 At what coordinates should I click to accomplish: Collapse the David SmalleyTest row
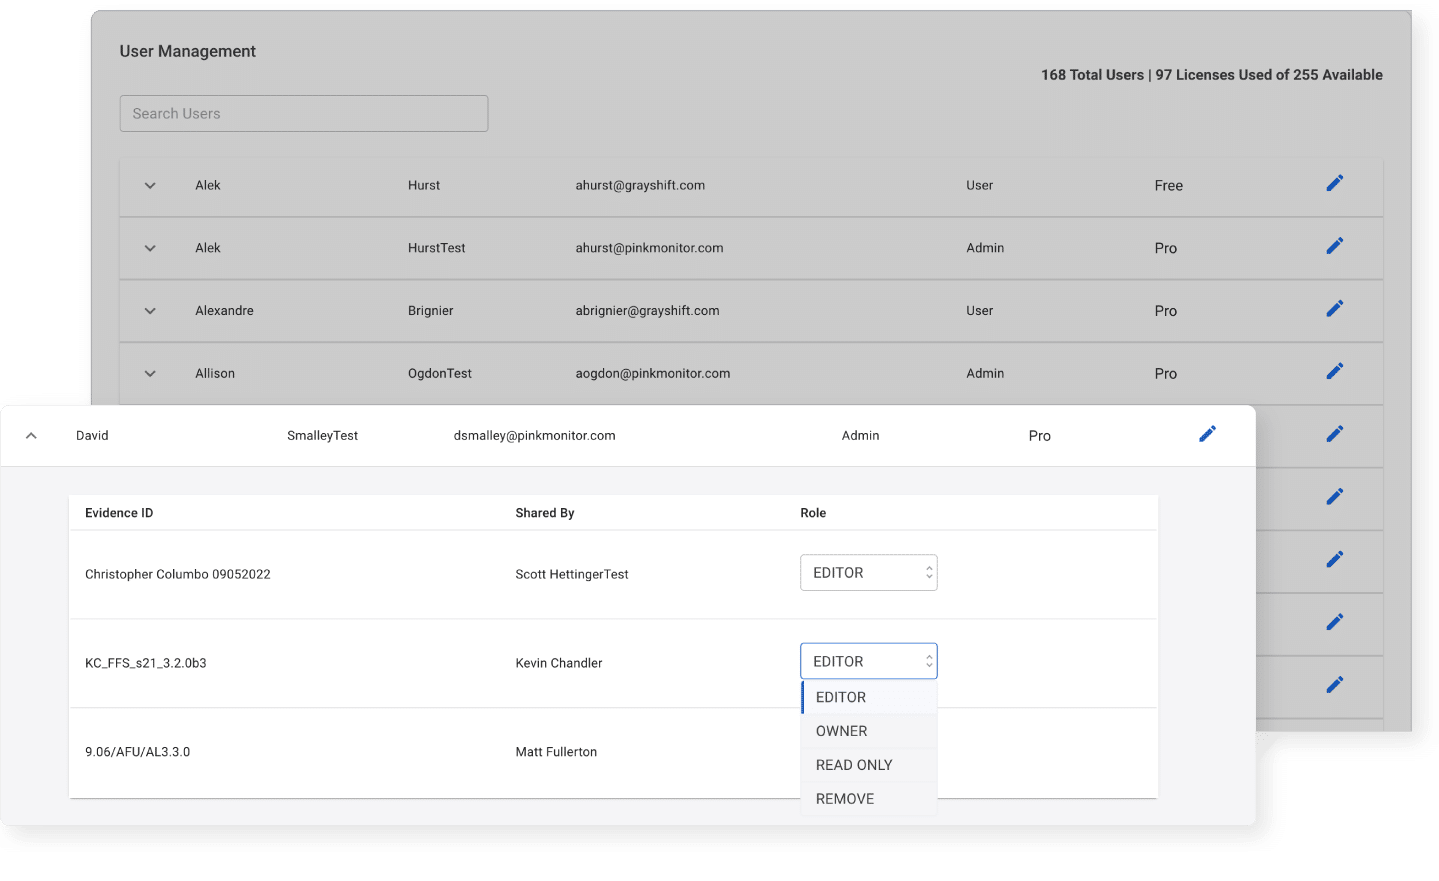tap(31, 436)
